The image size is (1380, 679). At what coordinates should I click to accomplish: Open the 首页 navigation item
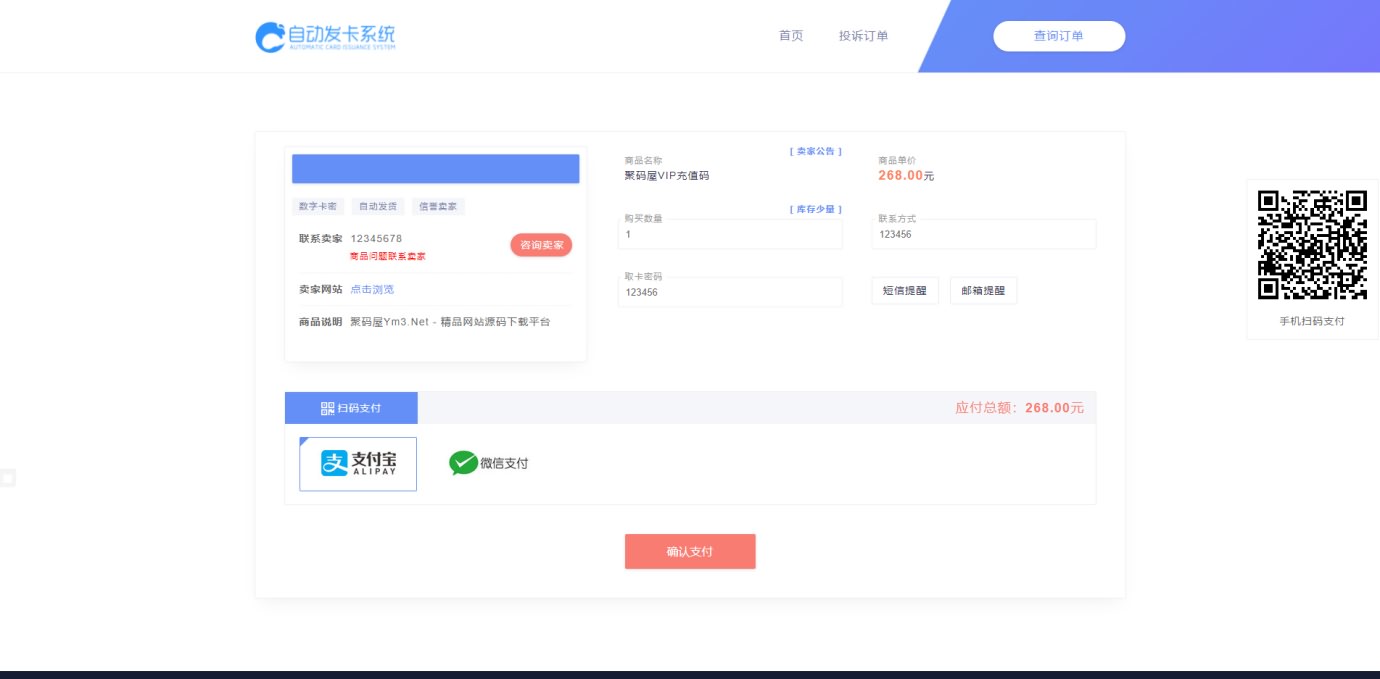(791, 36)
